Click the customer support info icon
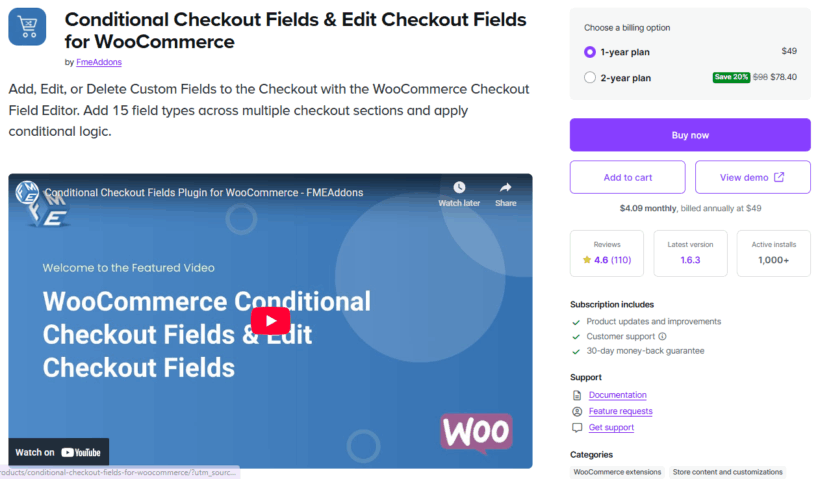820x479 pixels. [x=663, y=337]
